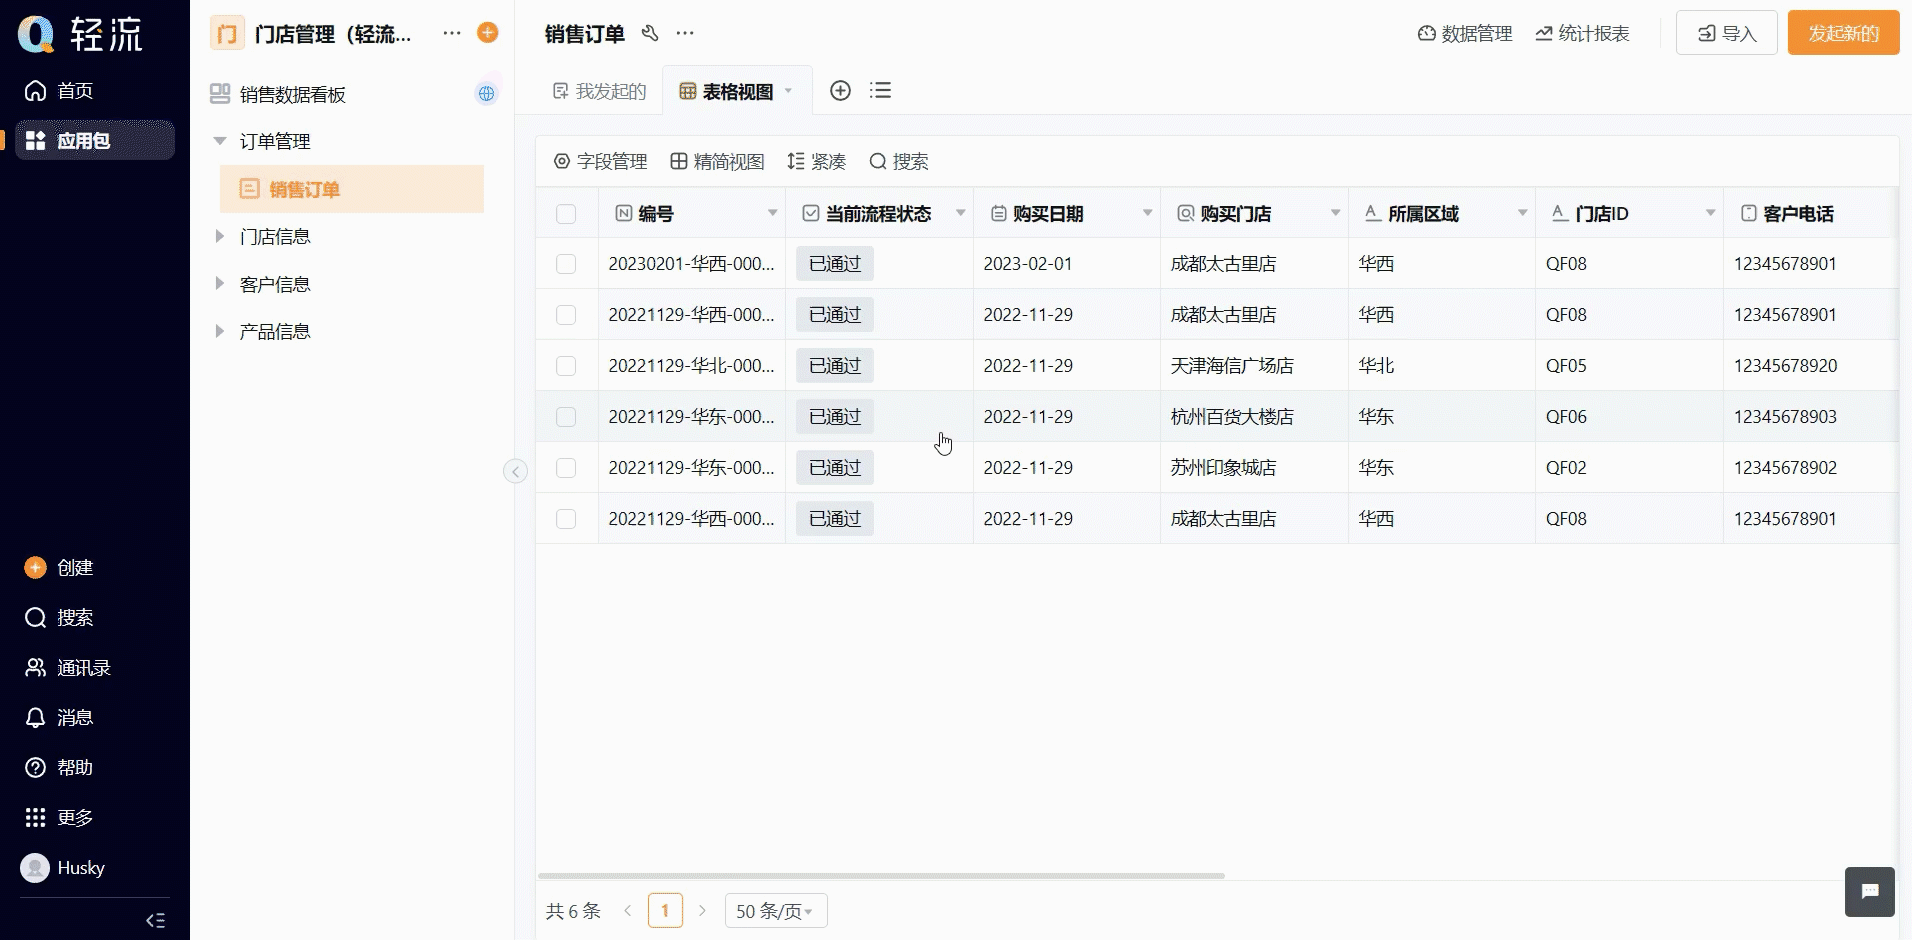Click QF05 store ID cell
Screen dimensions: 1912x940
(x=1566, y=366)
